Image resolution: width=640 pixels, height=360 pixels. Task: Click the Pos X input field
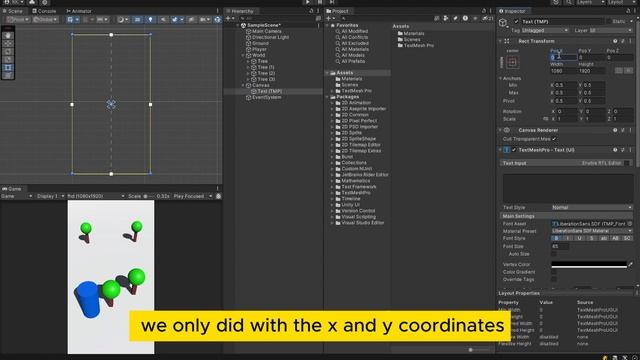click(564, 58)
